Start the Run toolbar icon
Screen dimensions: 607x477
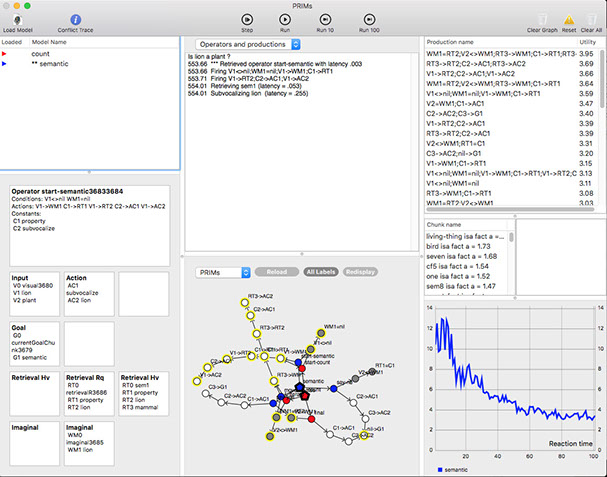click(x=285, y=19)
